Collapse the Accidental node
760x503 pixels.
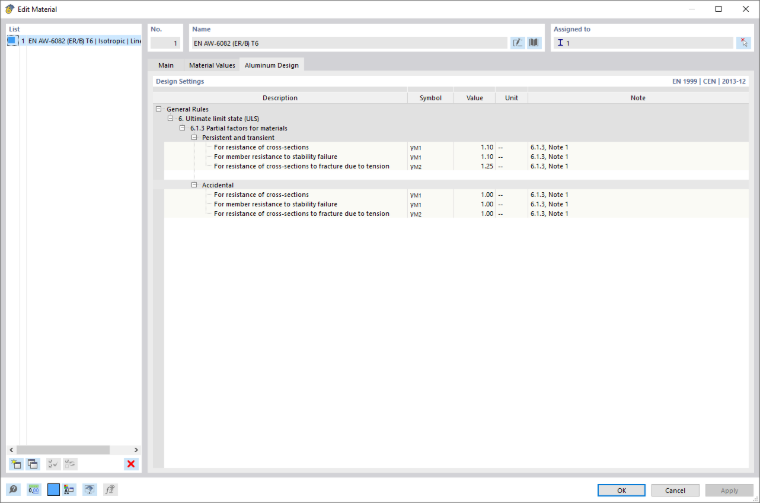point(194,185)
